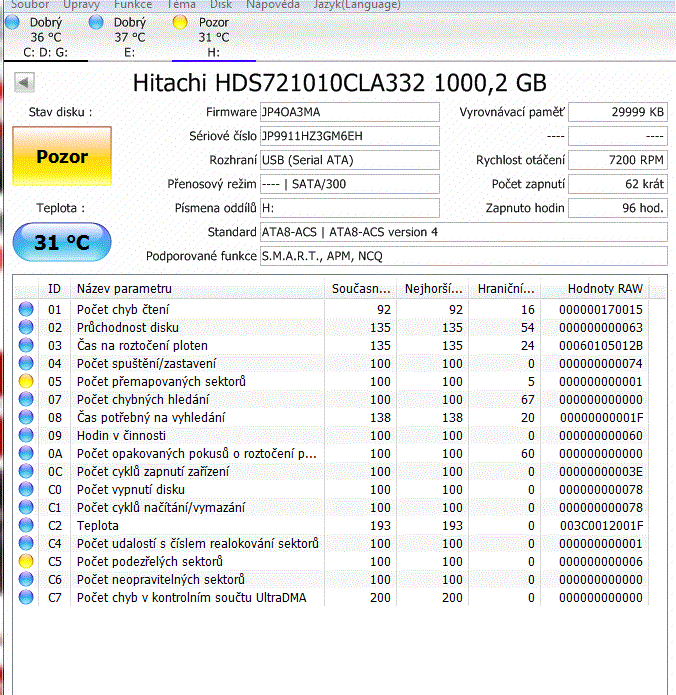
Task: Click the blue icon for row 0A
Action: click(26, 453)
